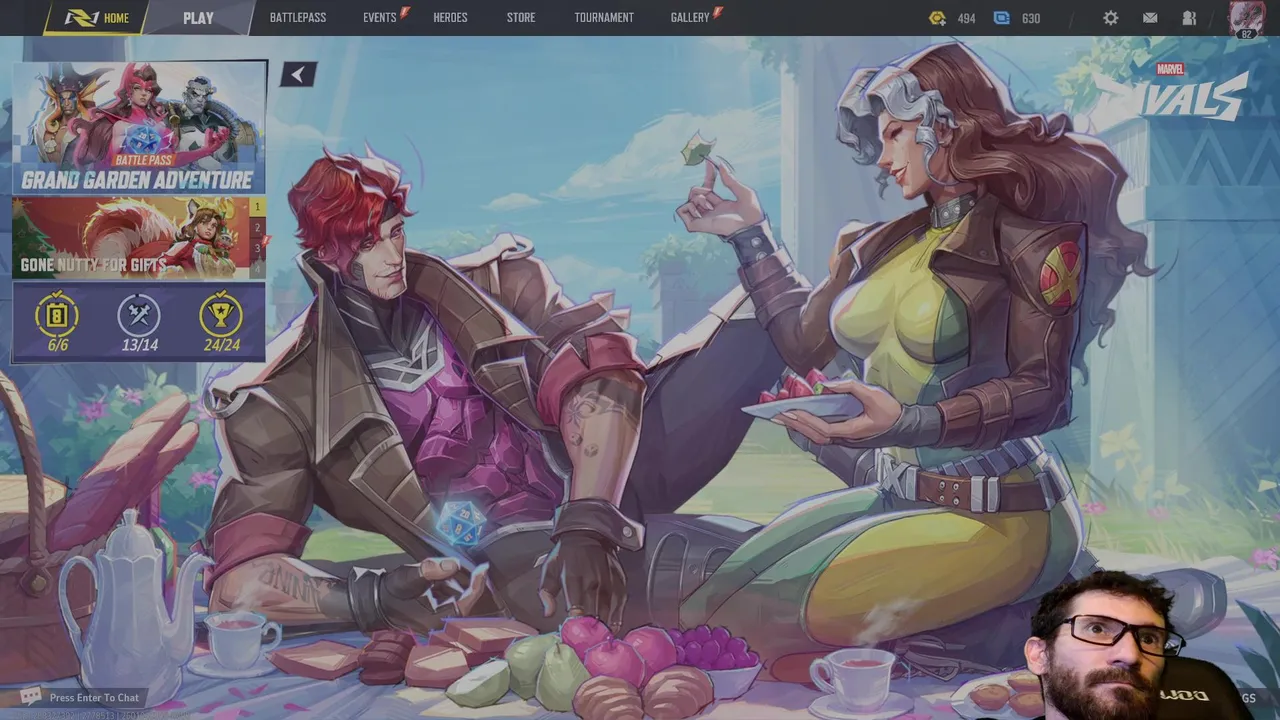Viewport: 1280px width, 720px height.
Task: Open Gone Nutty For Gifts event banner
Action: (131, 238)
